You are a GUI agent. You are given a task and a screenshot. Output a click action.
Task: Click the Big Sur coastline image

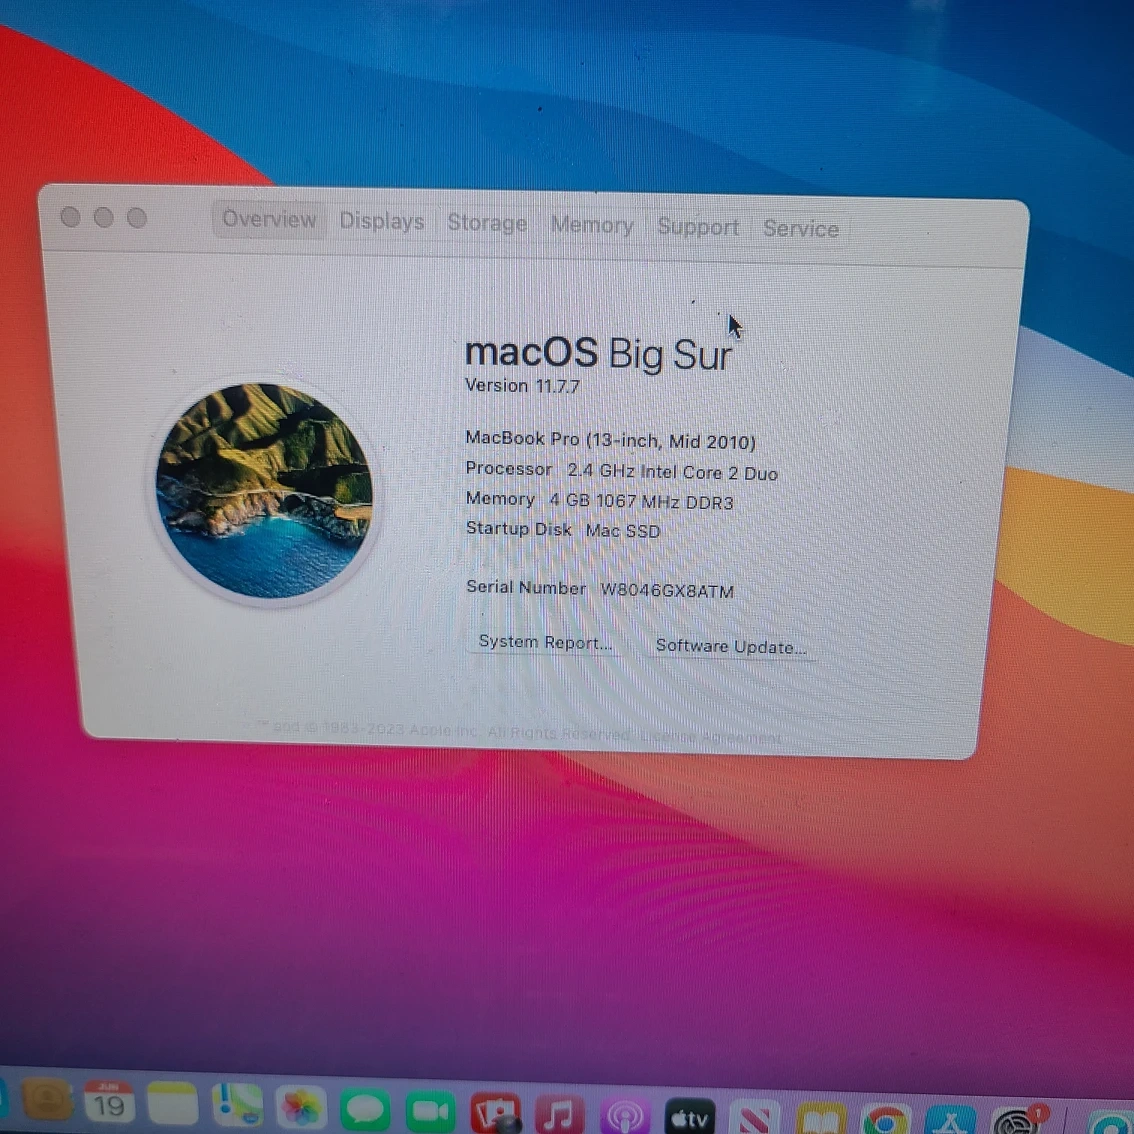tap(265, 491)
